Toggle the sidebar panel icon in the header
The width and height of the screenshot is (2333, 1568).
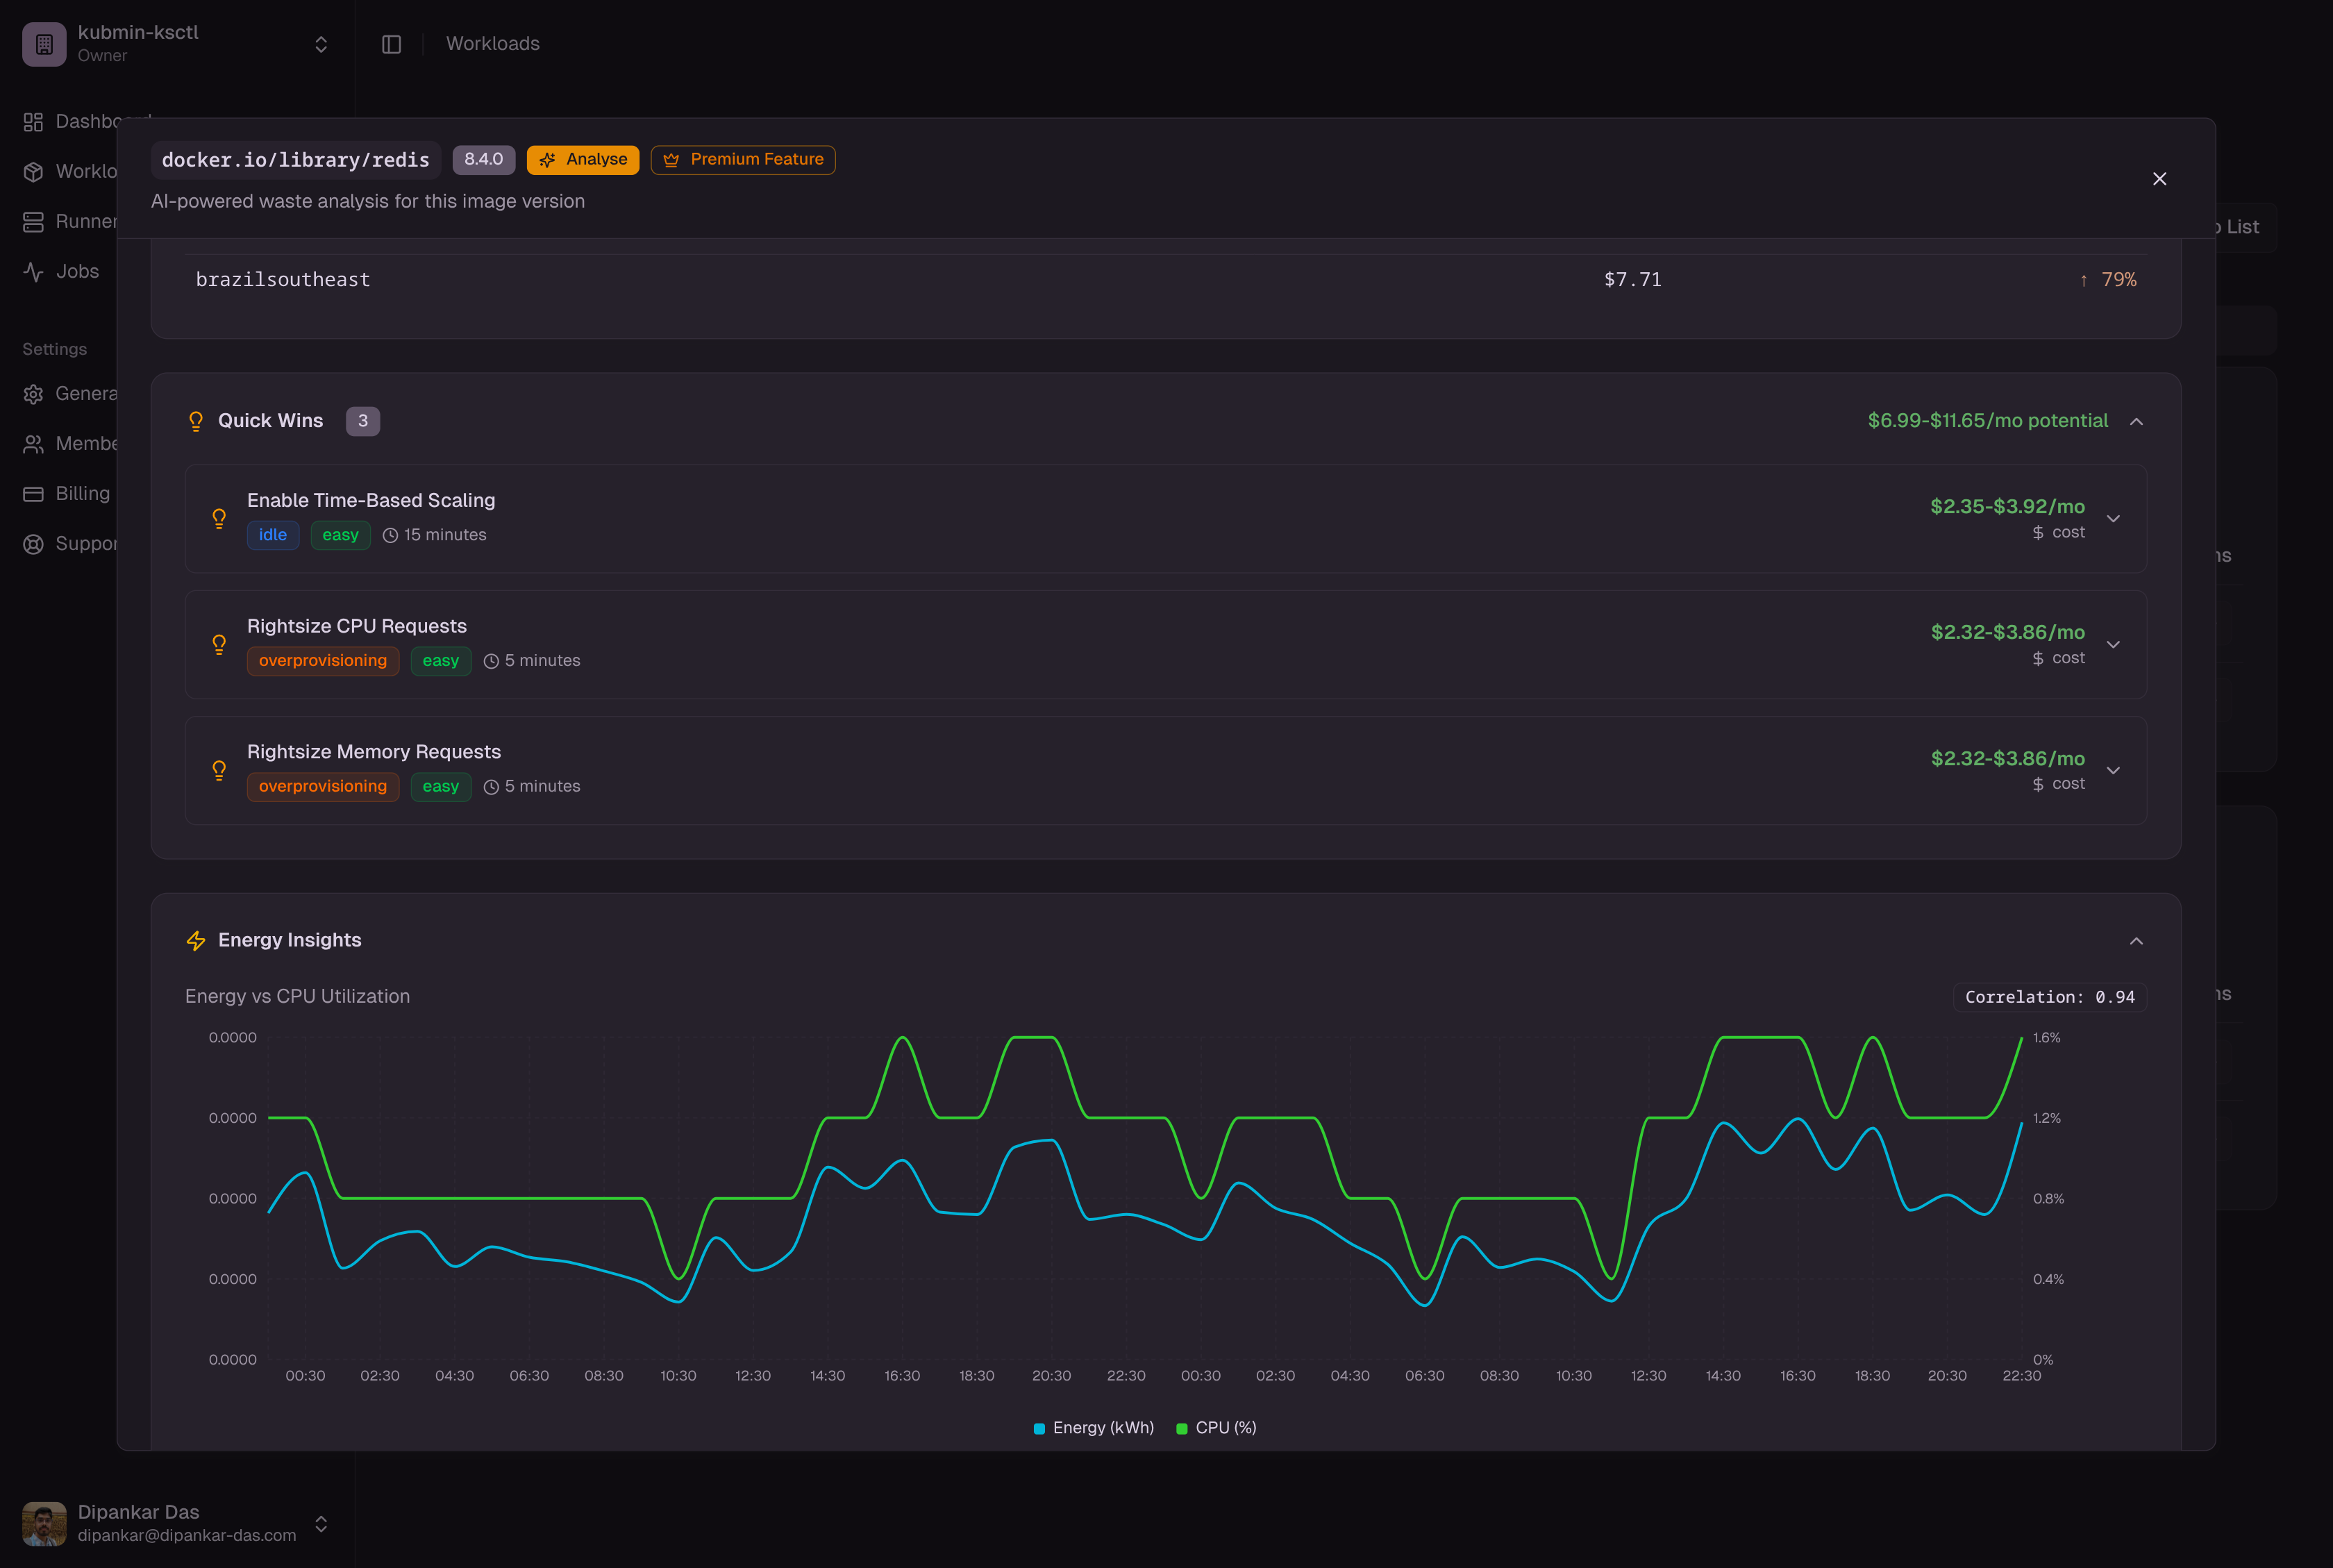[391, 44]
